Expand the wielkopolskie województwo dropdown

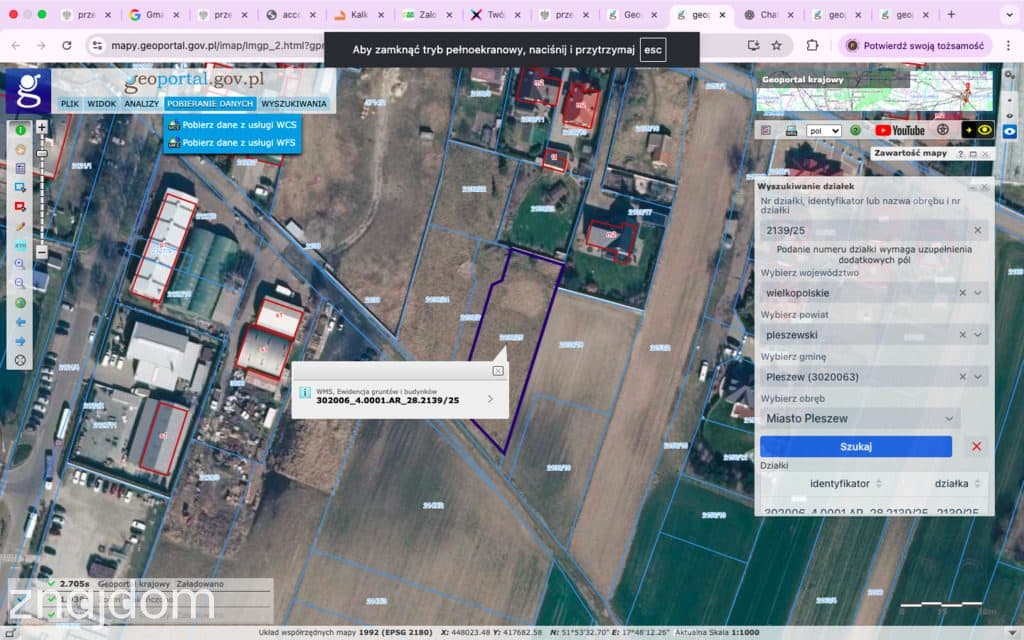978,293
